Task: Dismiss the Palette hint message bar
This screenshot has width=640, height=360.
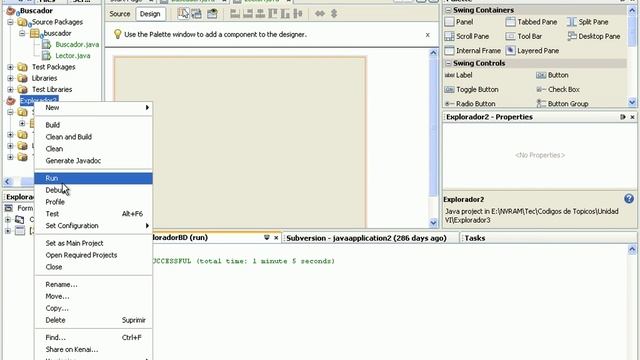Action: pos(427,35)
